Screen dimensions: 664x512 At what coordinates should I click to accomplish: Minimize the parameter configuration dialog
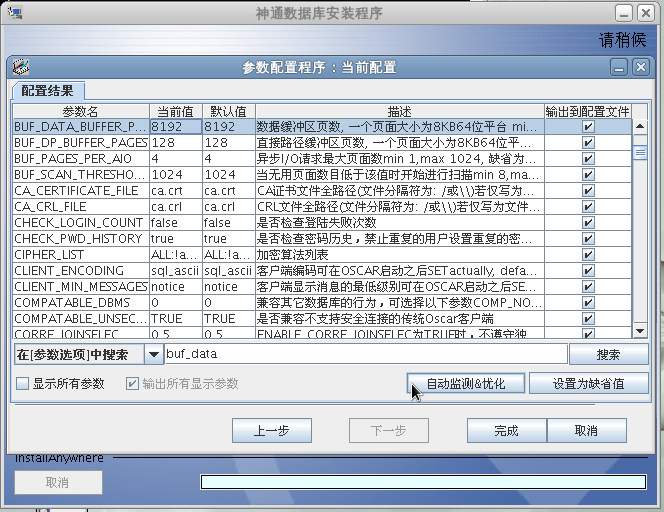[619, 67]
